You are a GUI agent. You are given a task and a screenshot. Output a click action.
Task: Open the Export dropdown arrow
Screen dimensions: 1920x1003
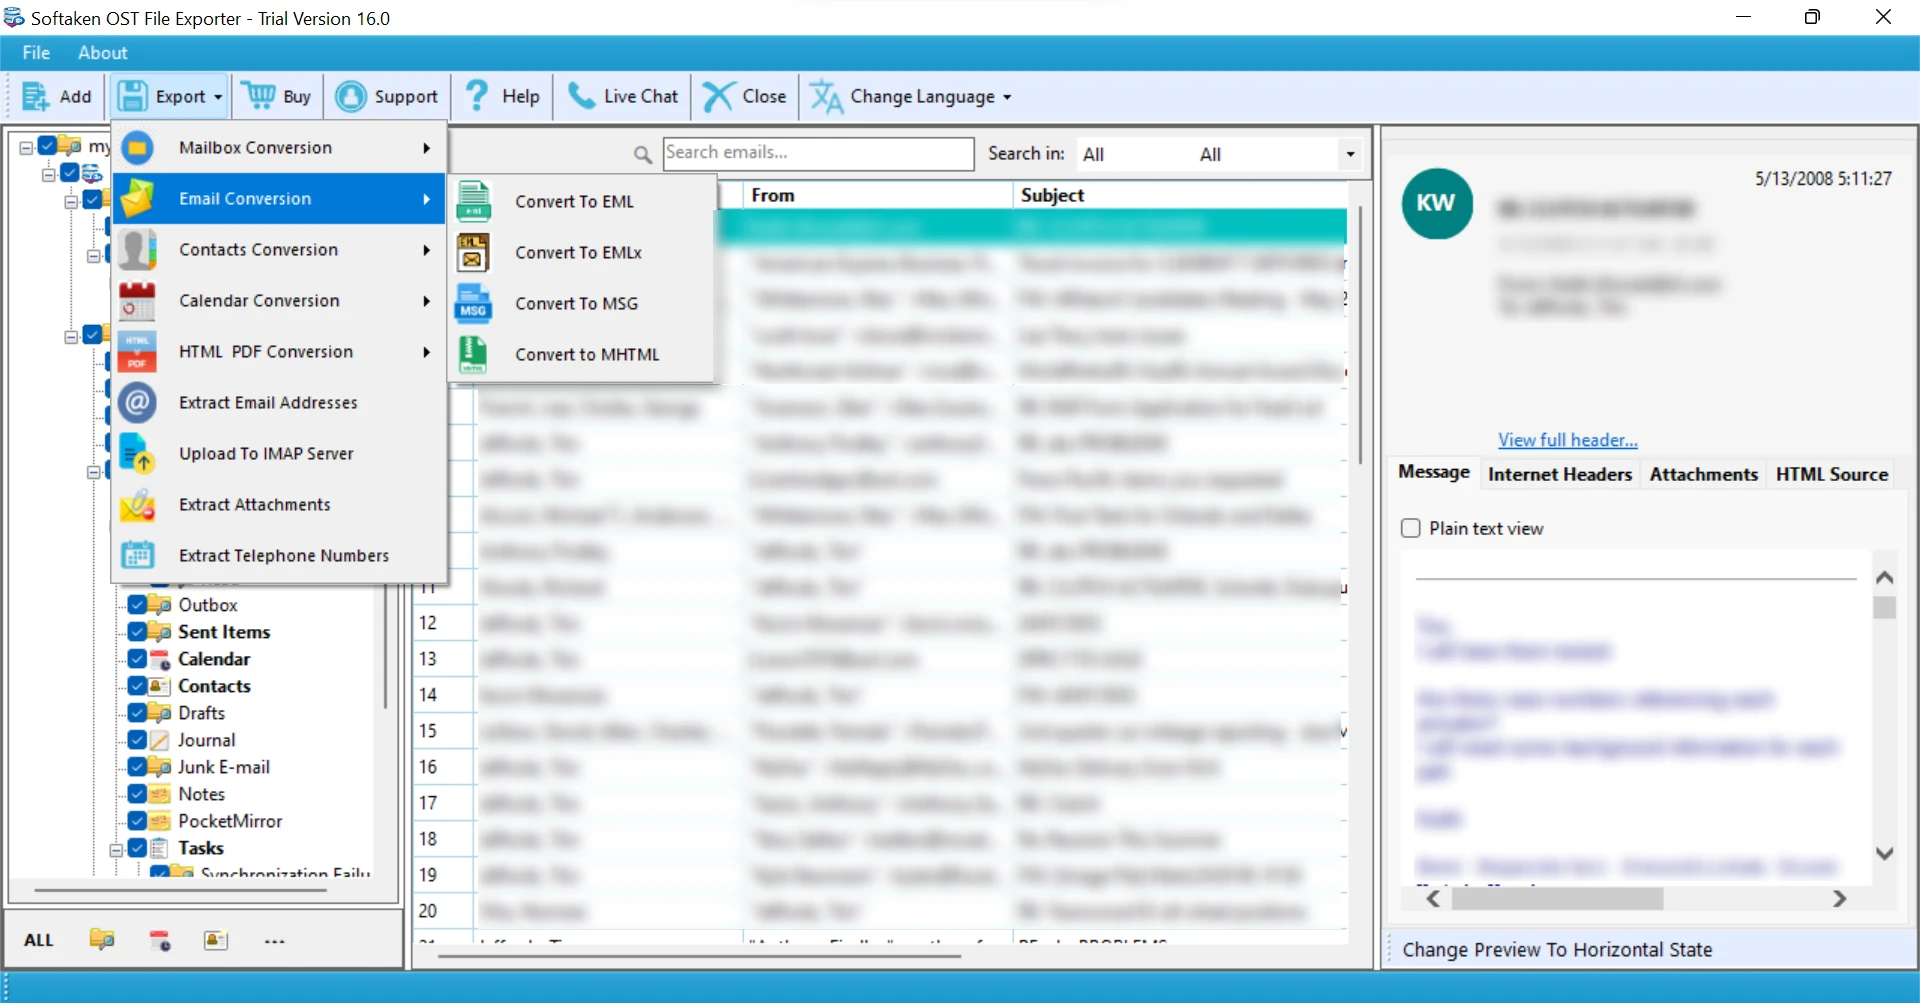coord(218,98)
